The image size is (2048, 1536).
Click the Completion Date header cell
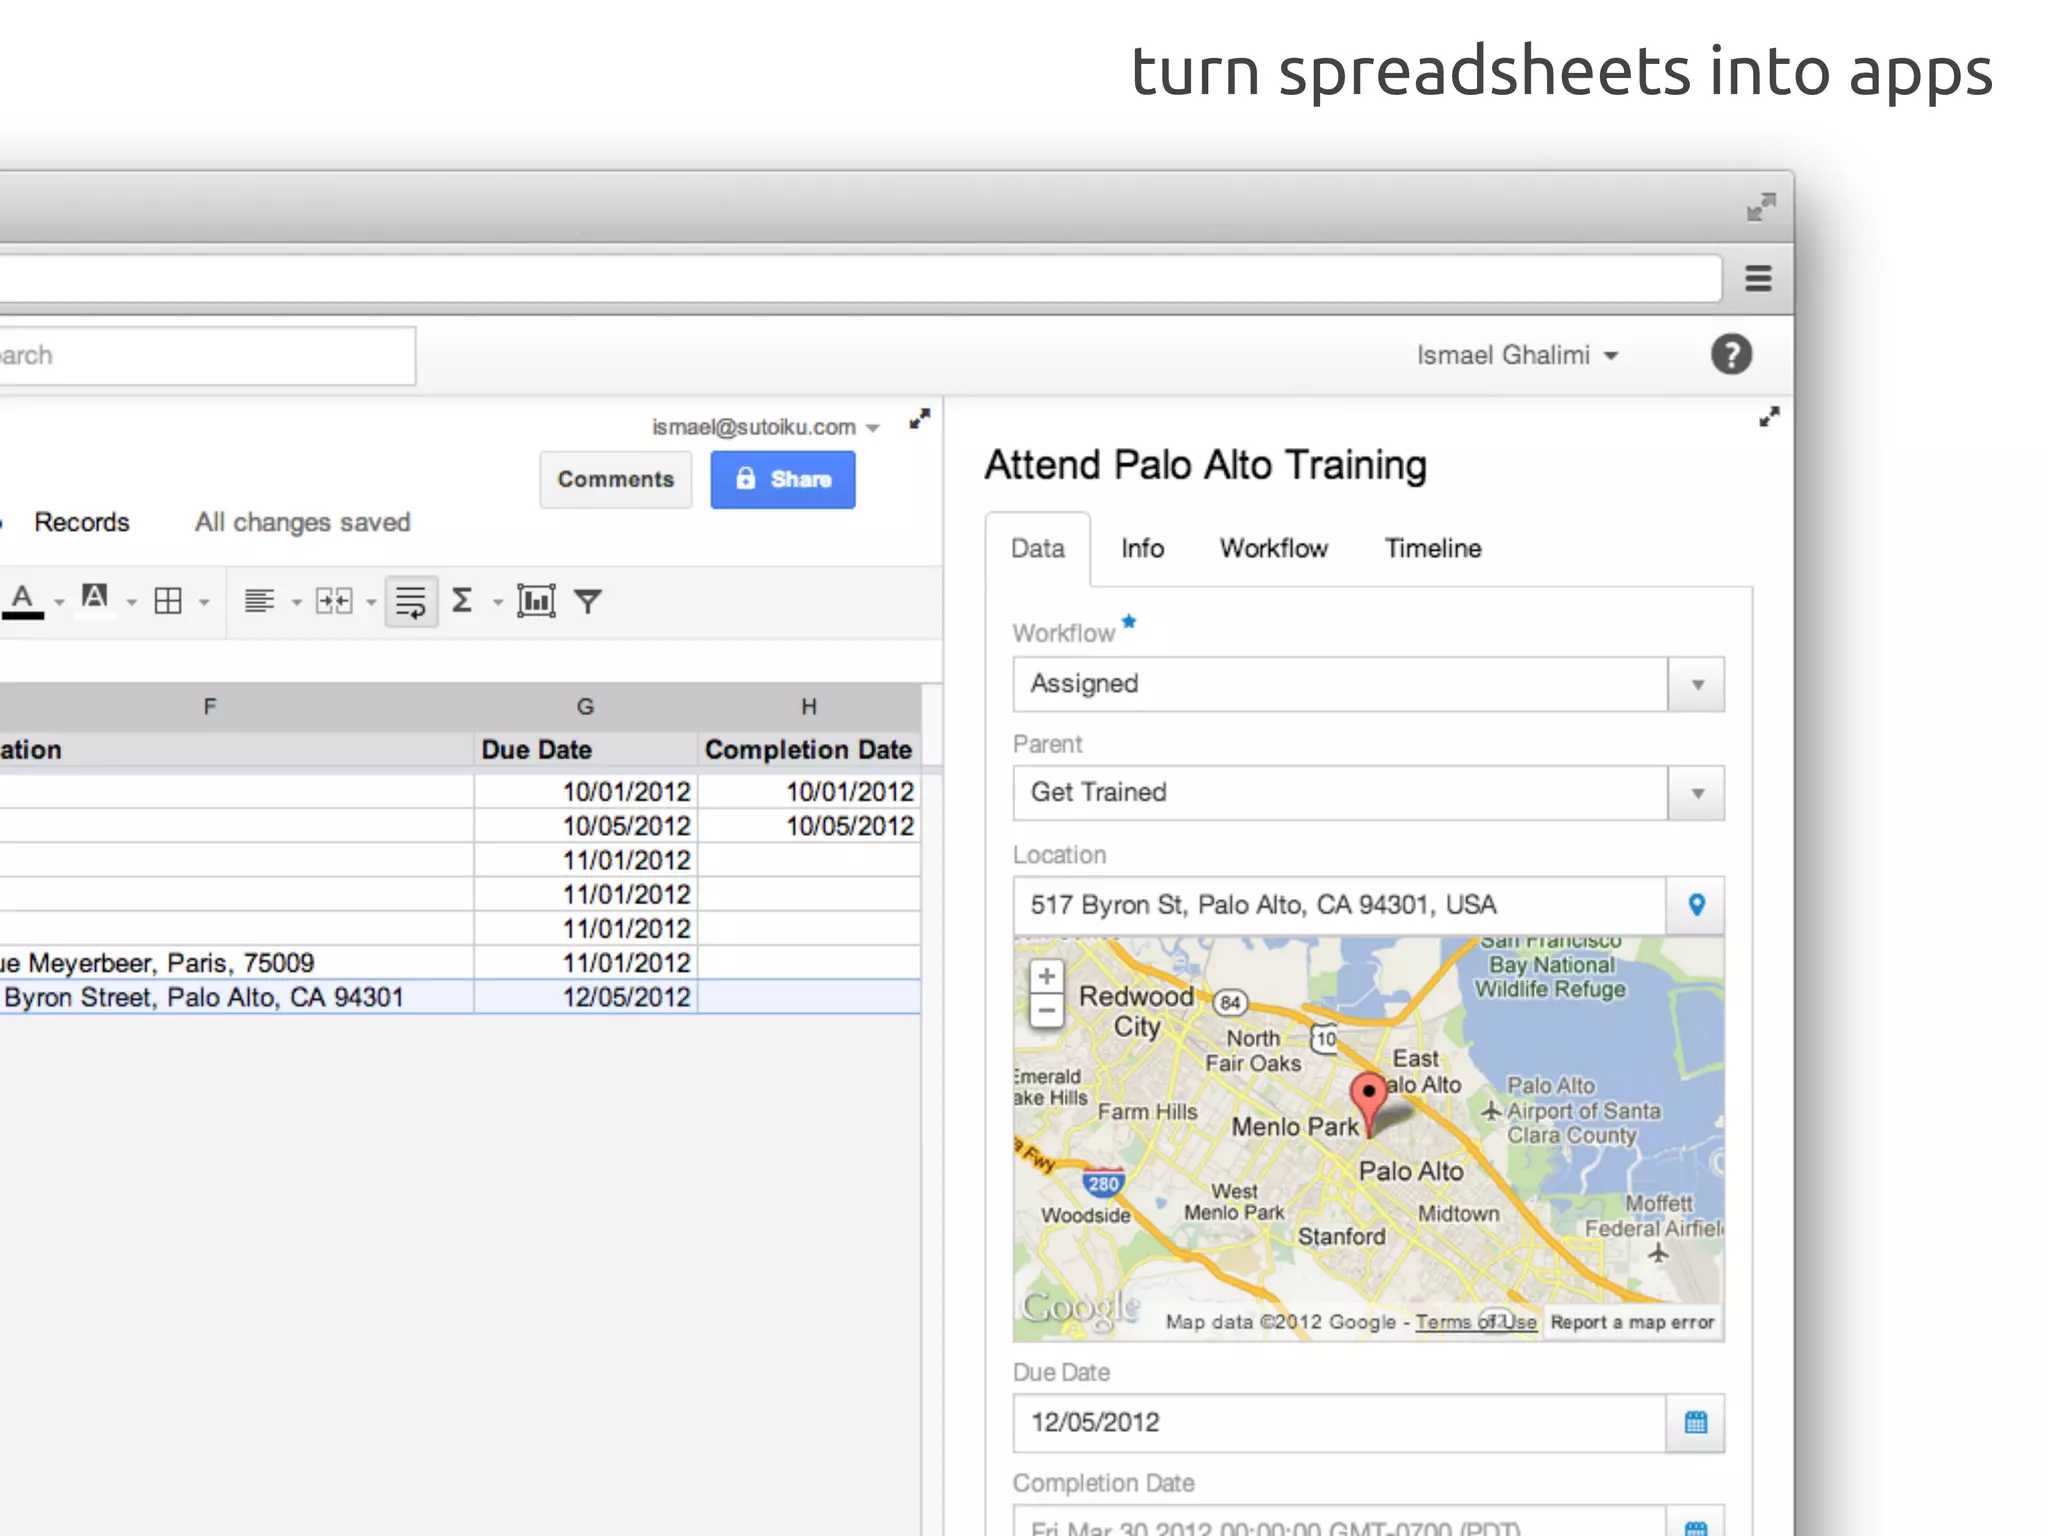coord(809,750)
